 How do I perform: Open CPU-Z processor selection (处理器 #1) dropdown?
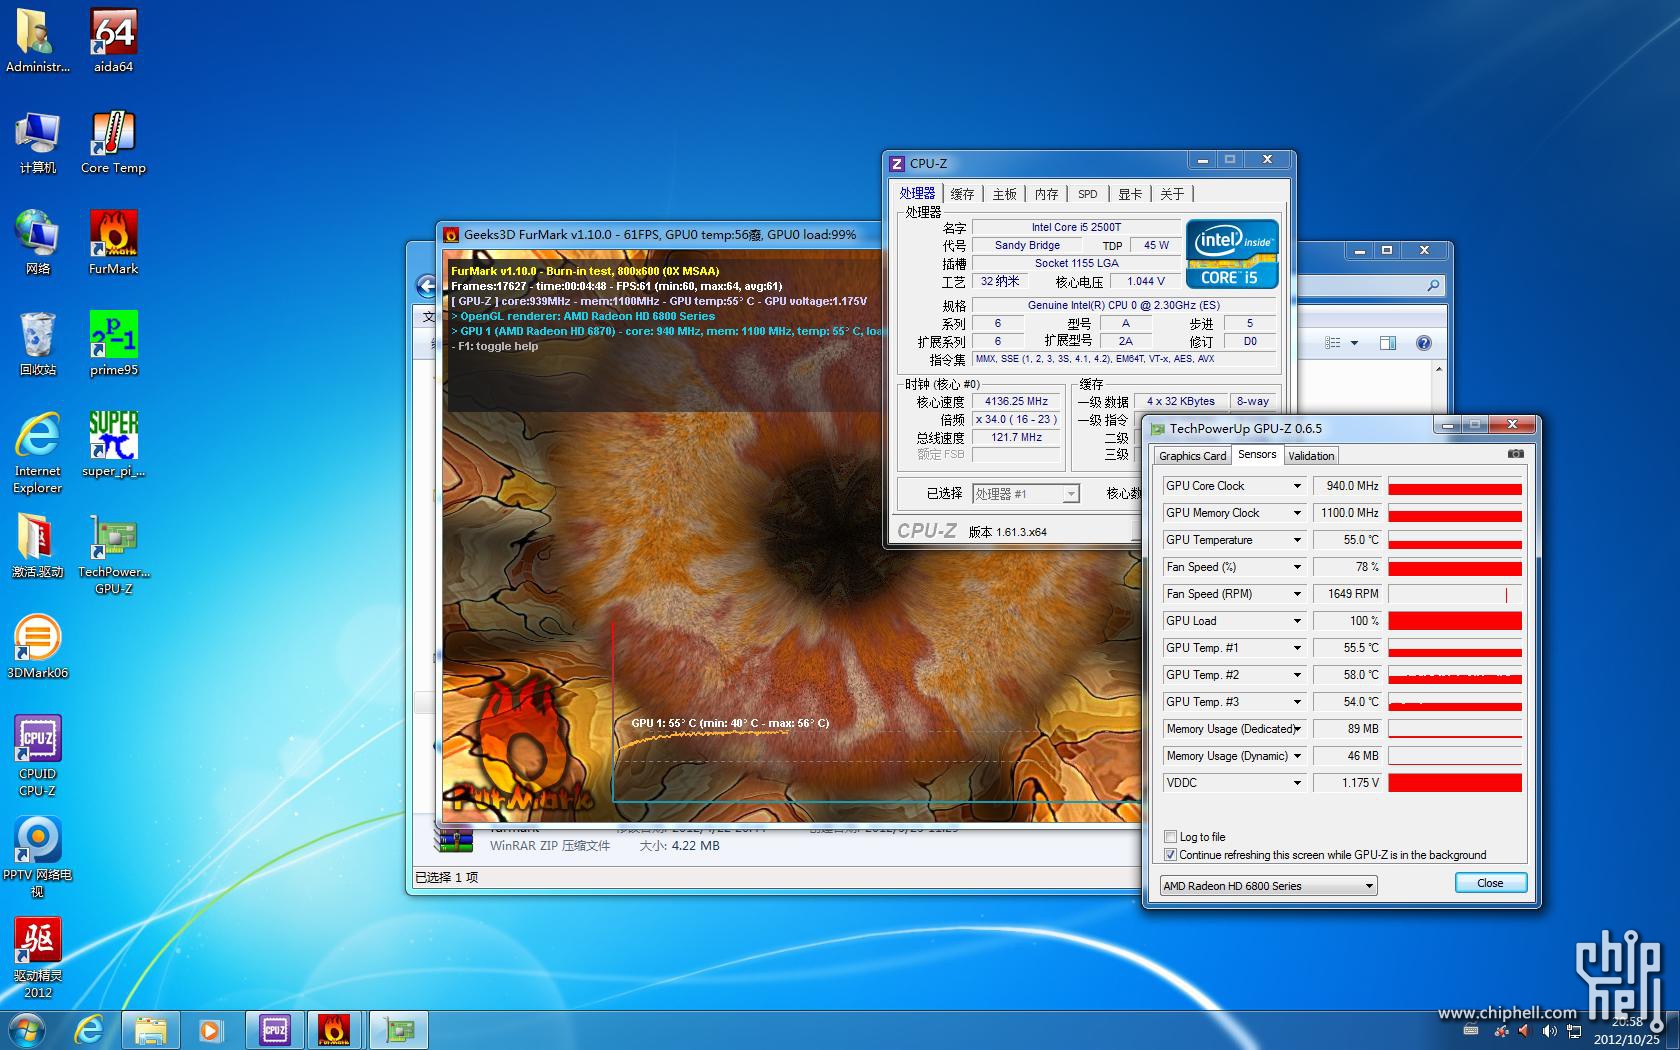click(1025, 494)
